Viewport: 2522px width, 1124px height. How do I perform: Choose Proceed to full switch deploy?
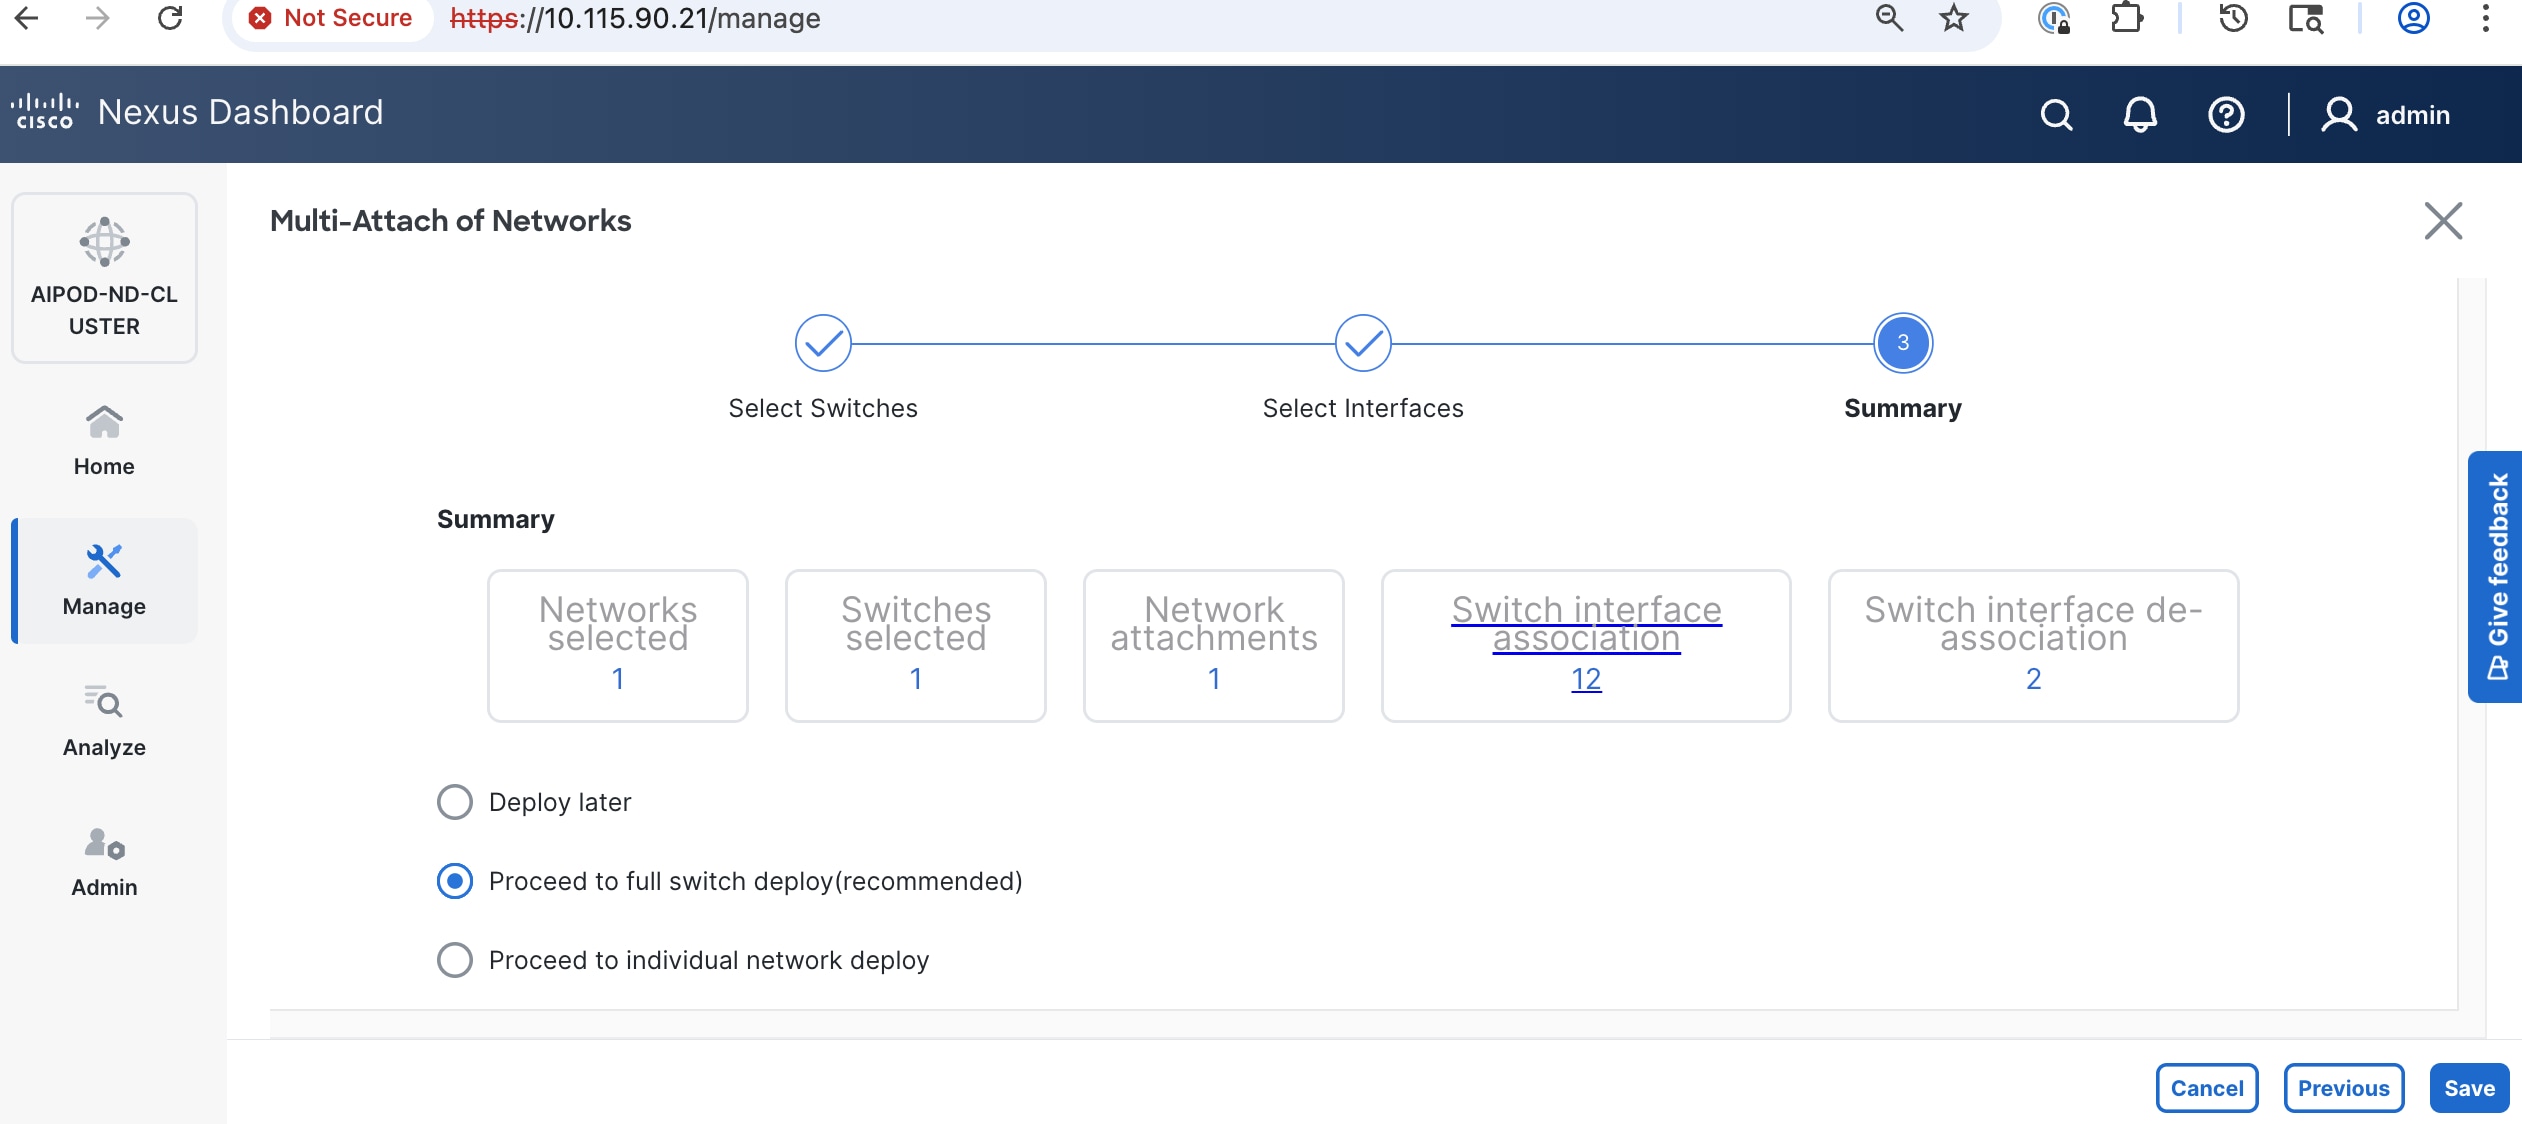455,881
